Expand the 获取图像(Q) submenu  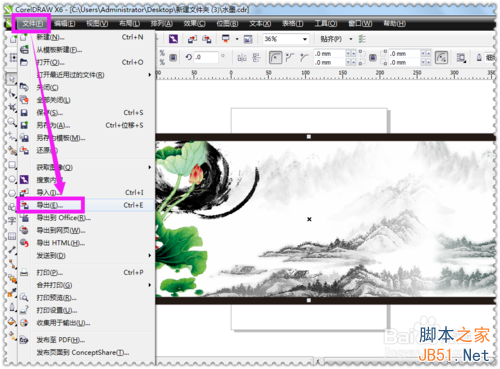(x=86, y=167)
